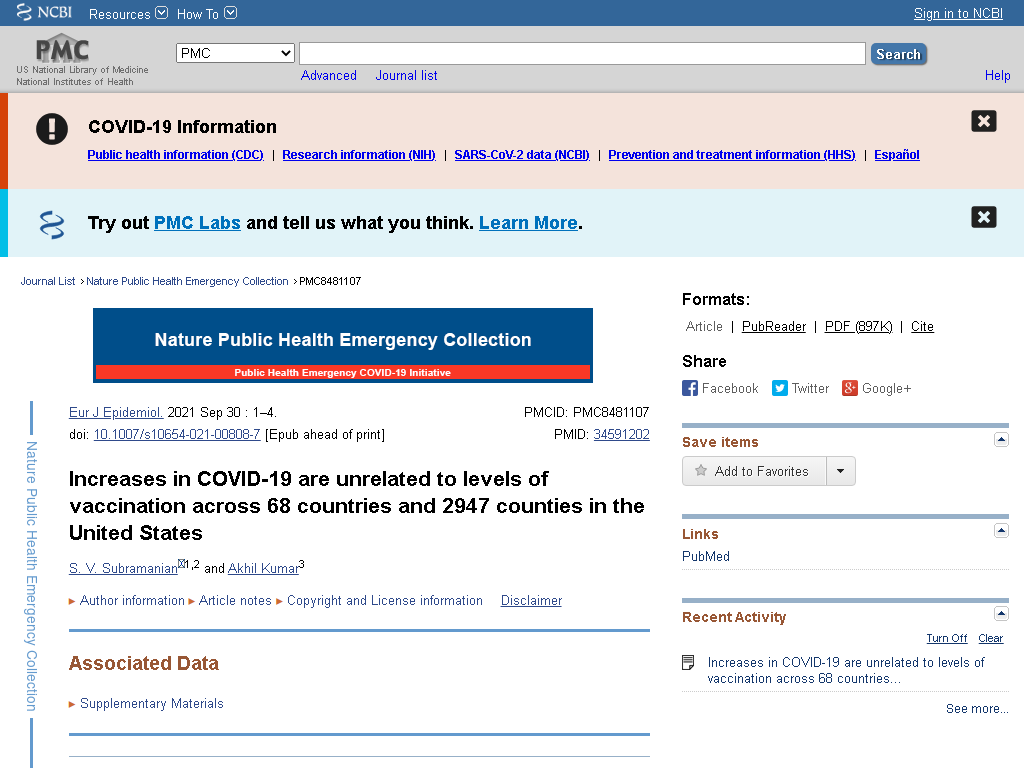The width and height of the screenshot is (1024, 768).
Task: Open the Journal list link
Action: (406, 76)
